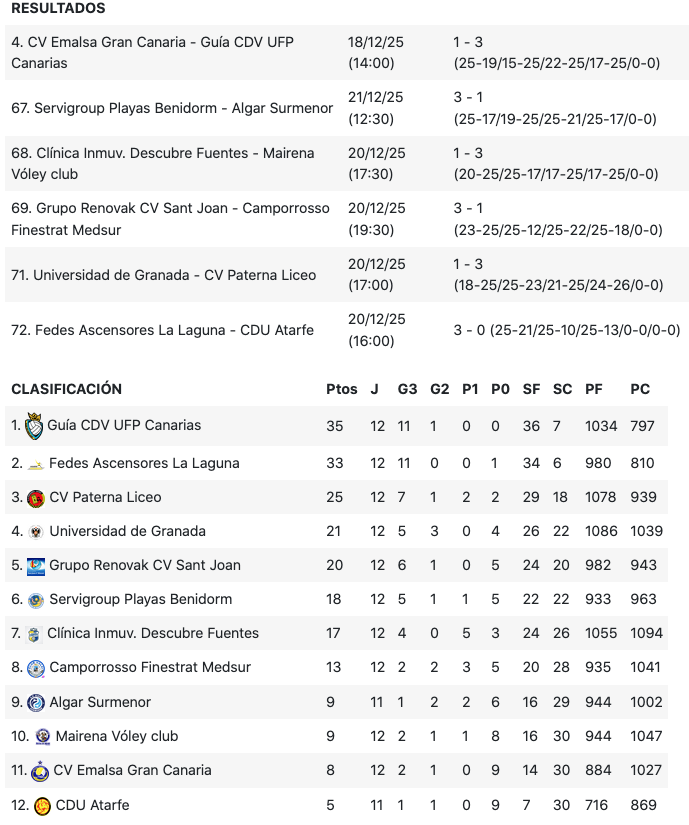Click the Algar Surmenor team logo
689x825 pixels.
(36, 703)
